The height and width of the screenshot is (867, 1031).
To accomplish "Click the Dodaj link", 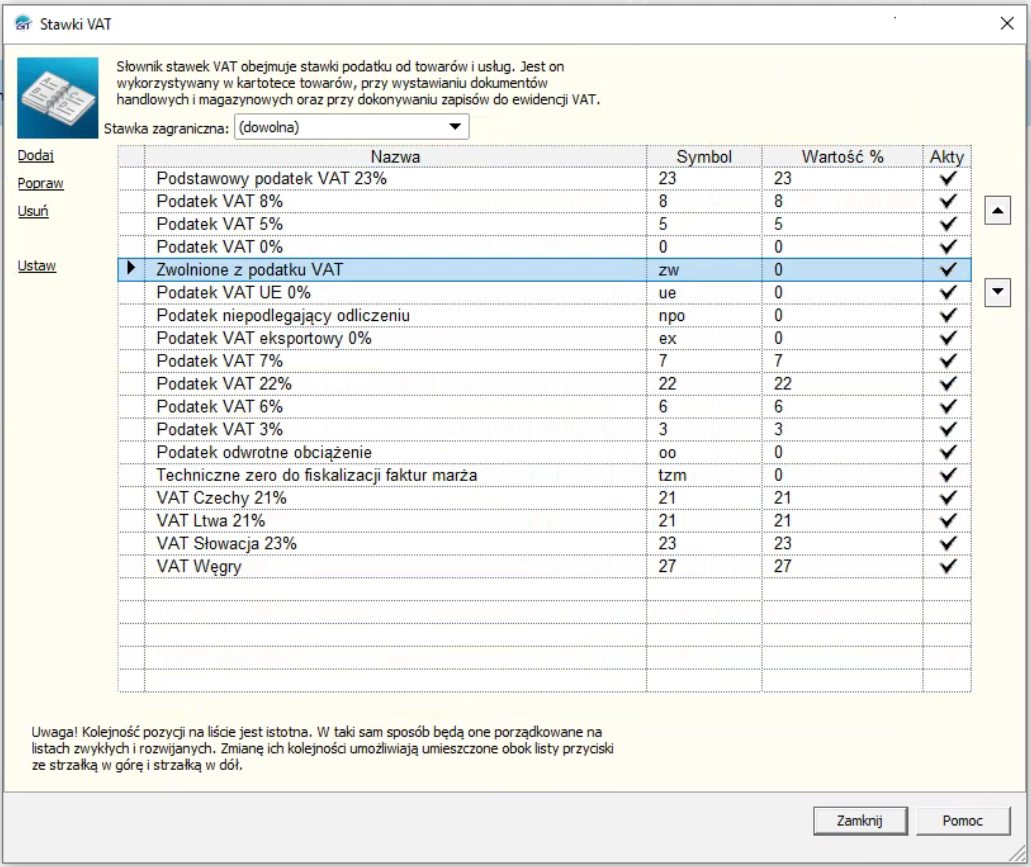I will (x=35, y=155).
